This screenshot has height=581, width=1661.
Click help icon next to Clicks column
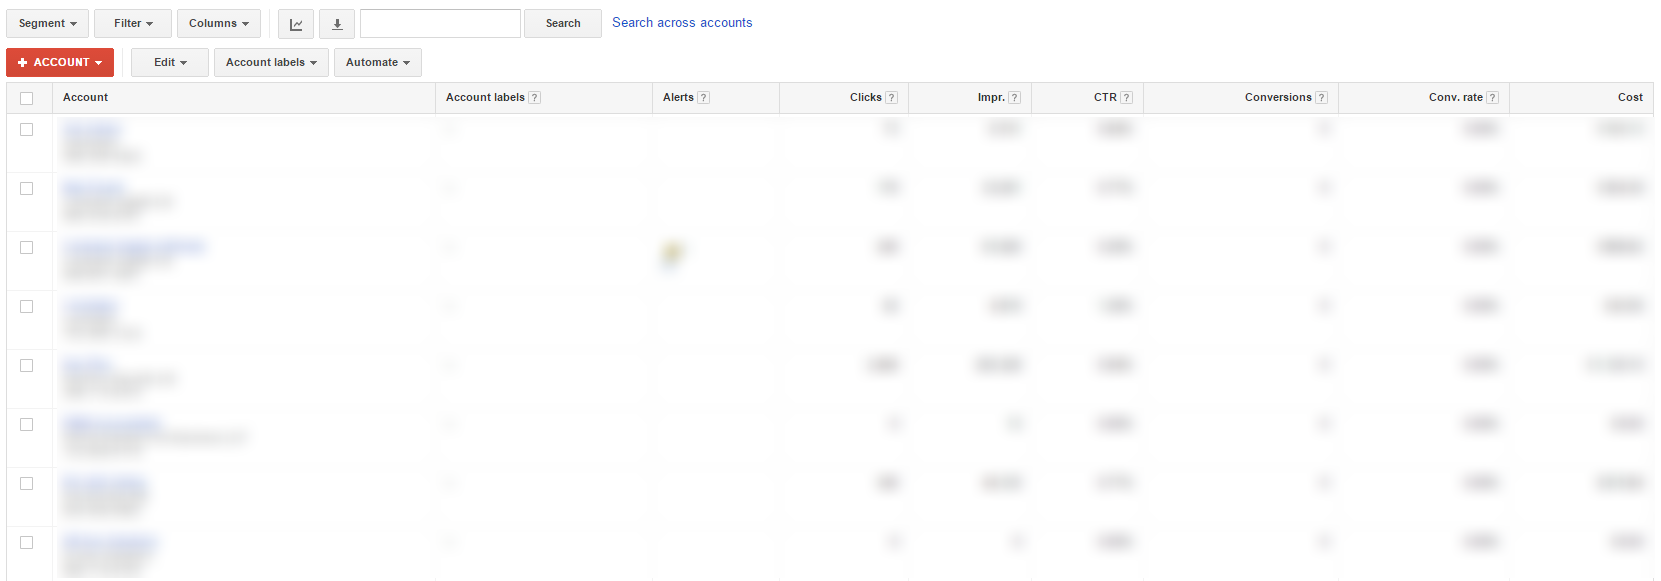point(891,98)
